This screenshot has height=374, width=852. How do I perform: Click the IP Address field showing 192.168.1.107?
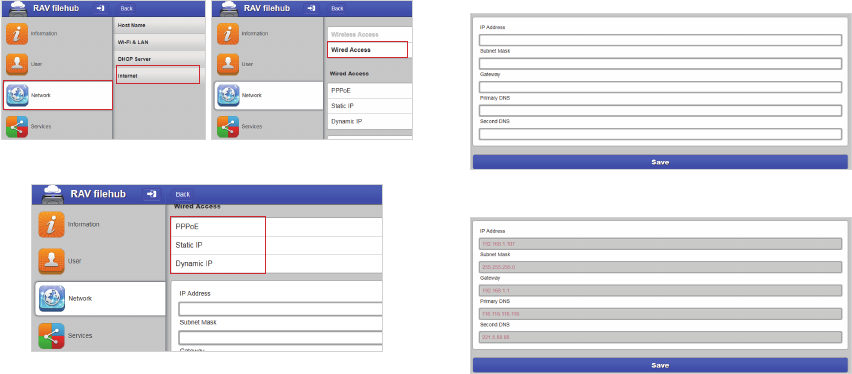tap(660, 244)
